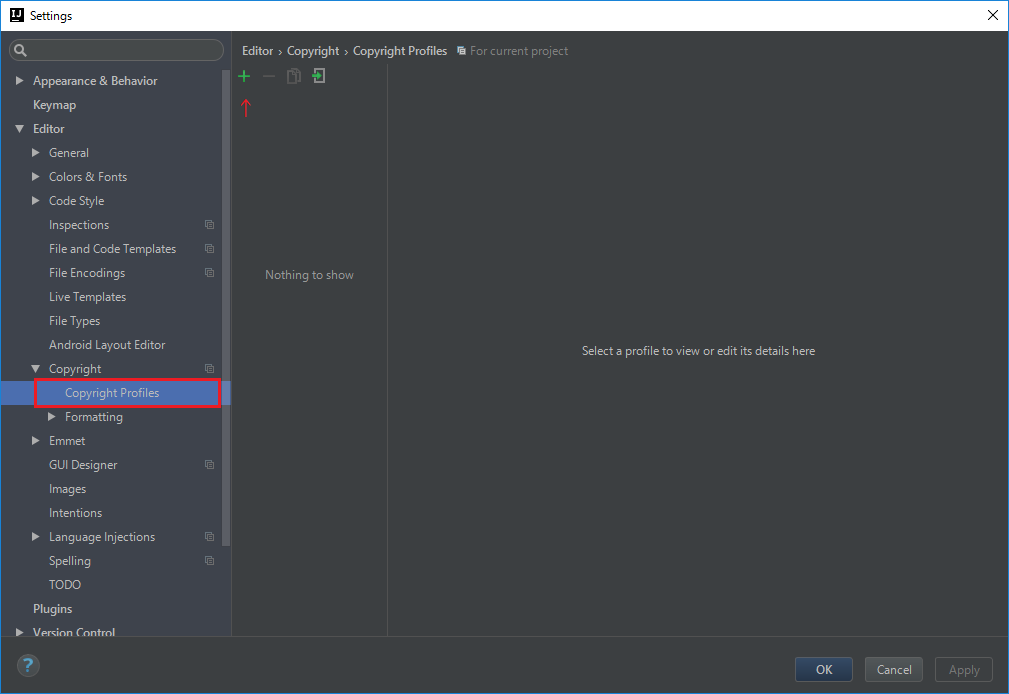Open Editor from the breadcrumb path
Viewport: 1009px width, 694px height.
tap(257, 50)
